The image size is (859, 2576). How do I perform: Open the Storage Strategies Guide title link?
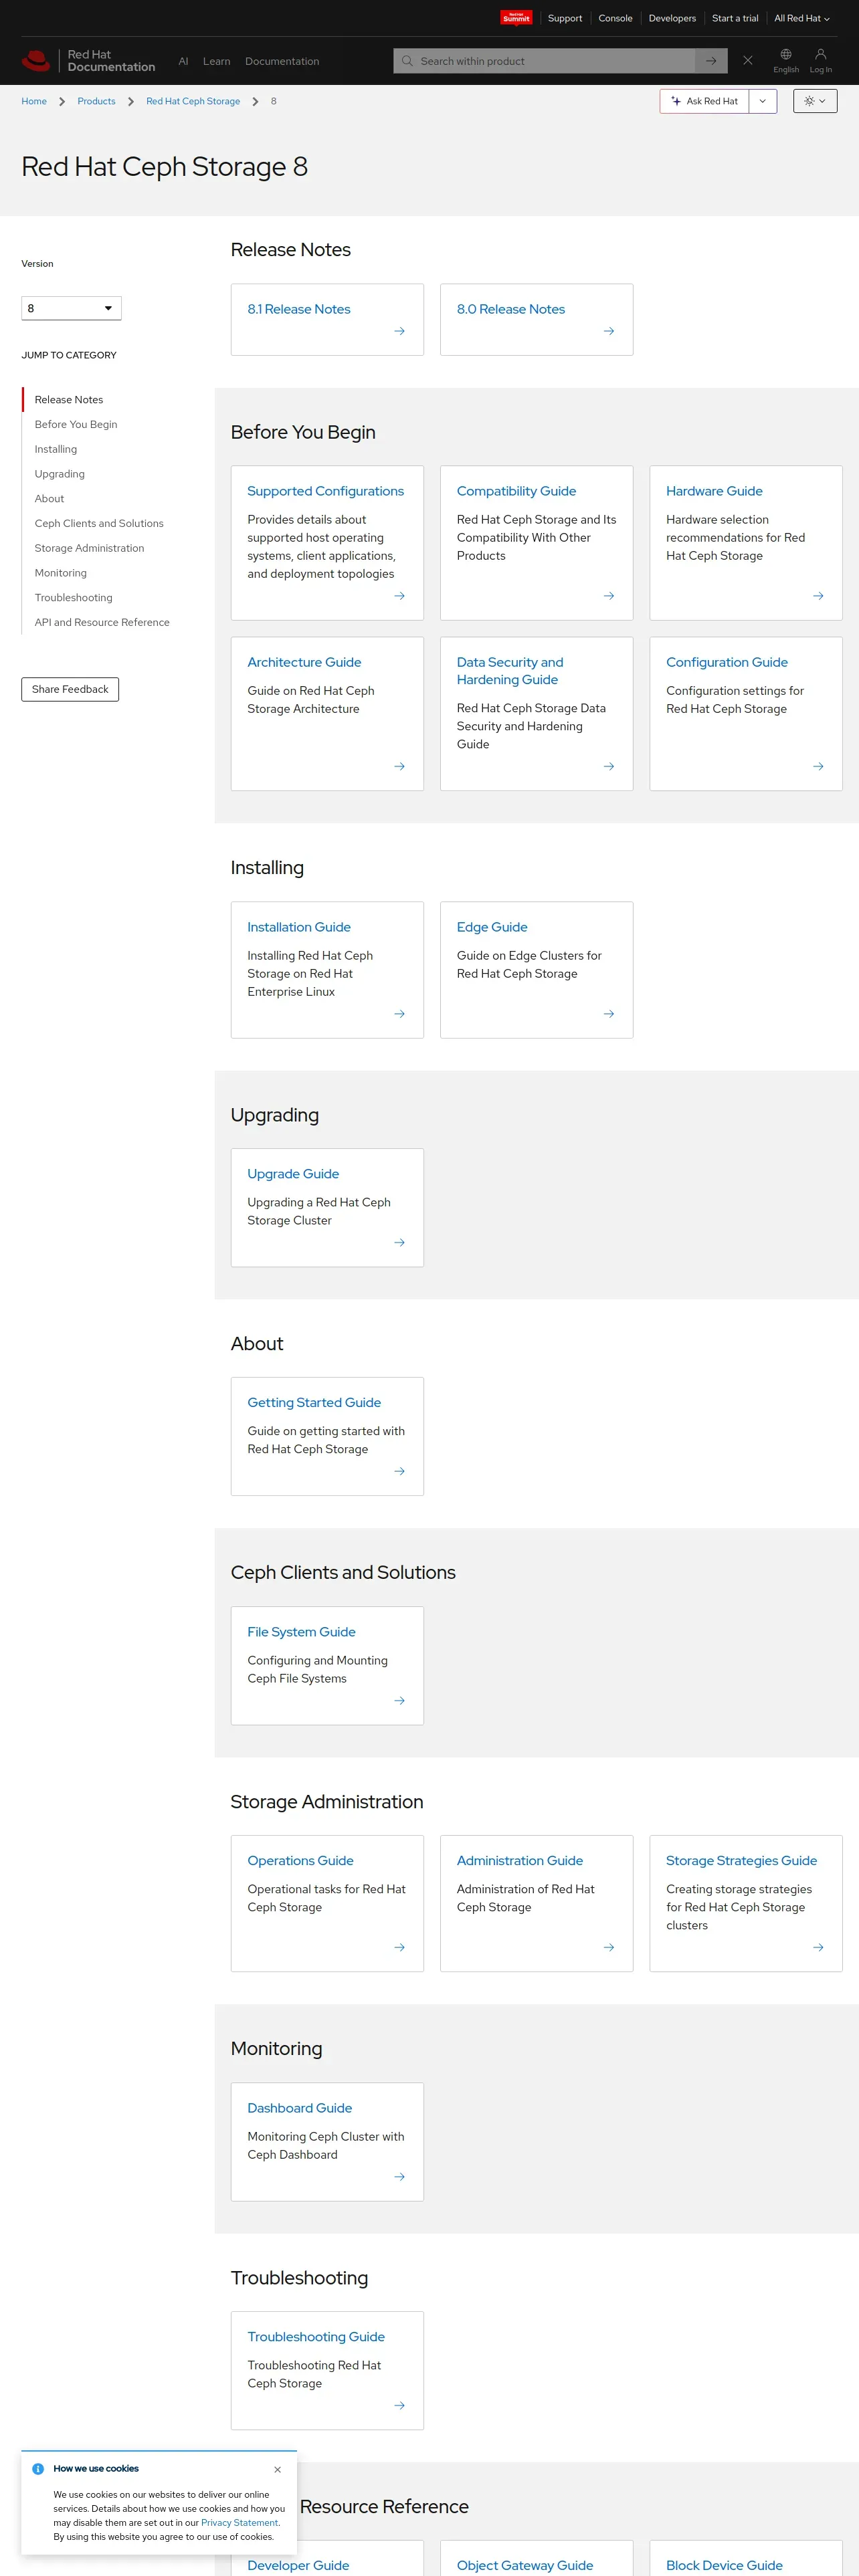click(x=742, y=1861)
